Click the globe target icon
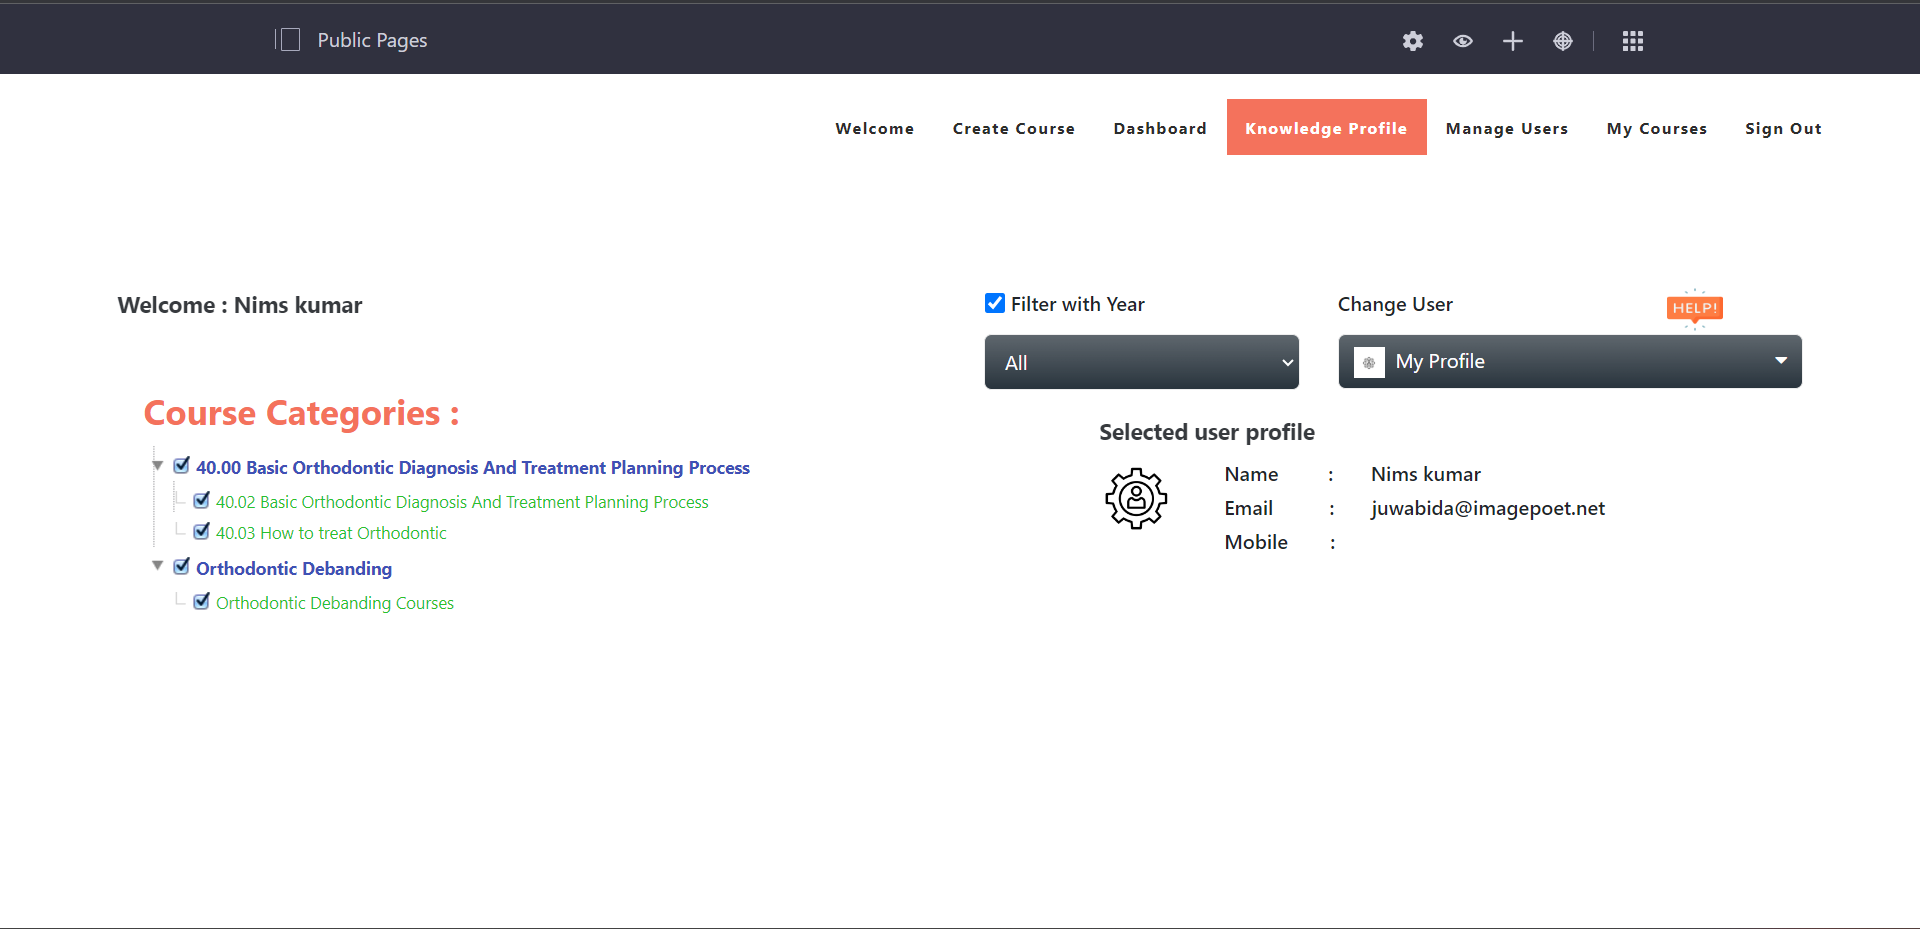This screenshot has width=1920, height=929. tap(1562, 41)
